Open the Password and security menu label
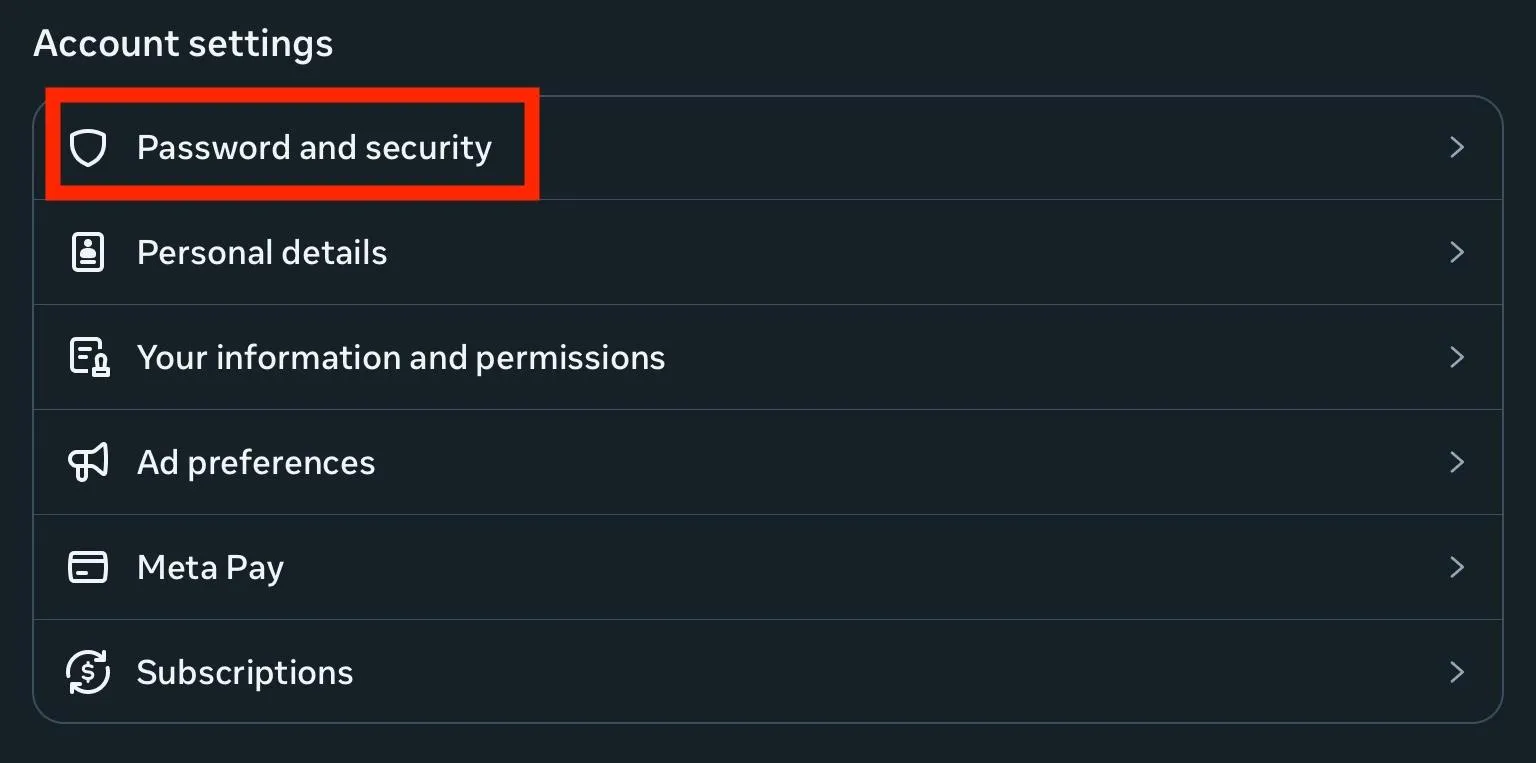 click(314, 148)
